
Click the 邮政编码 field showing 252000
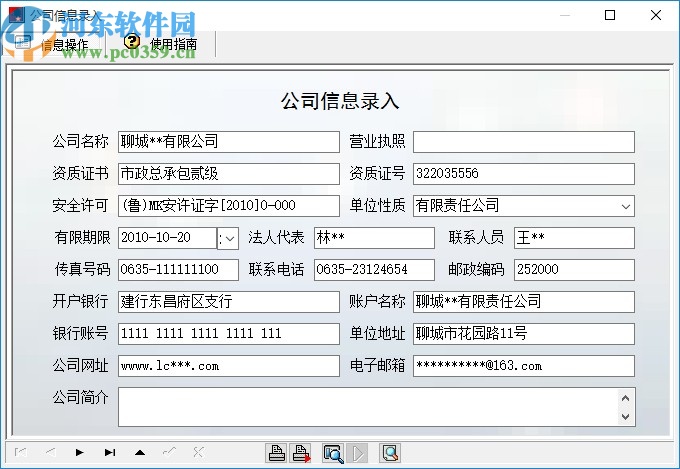(574, 270)
